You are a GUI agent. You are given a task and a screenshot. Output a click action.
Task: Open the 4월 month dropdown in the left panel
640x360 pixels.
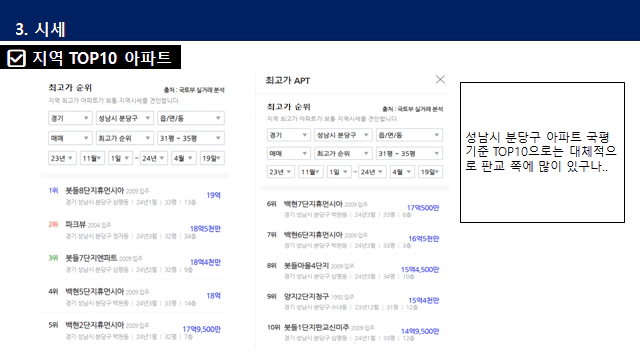tap(183, 158)
